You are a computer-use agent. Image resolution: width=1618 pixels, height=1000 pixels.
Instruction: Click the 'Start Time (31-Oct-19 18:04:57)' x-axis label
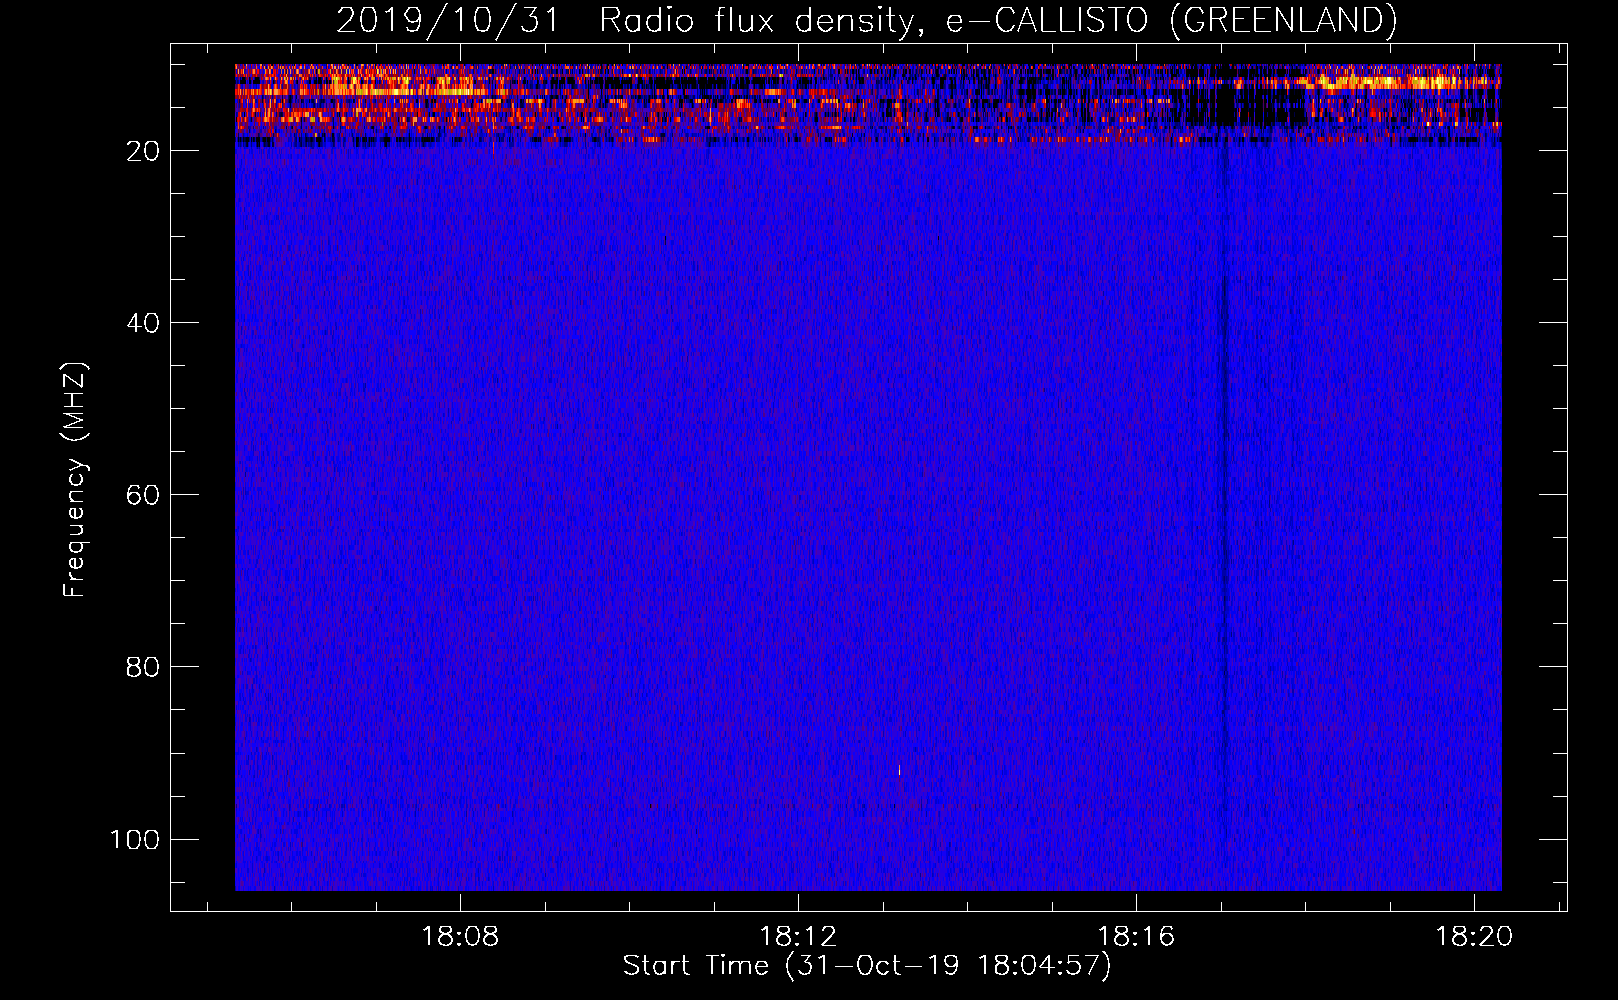[x=867, y=966]
